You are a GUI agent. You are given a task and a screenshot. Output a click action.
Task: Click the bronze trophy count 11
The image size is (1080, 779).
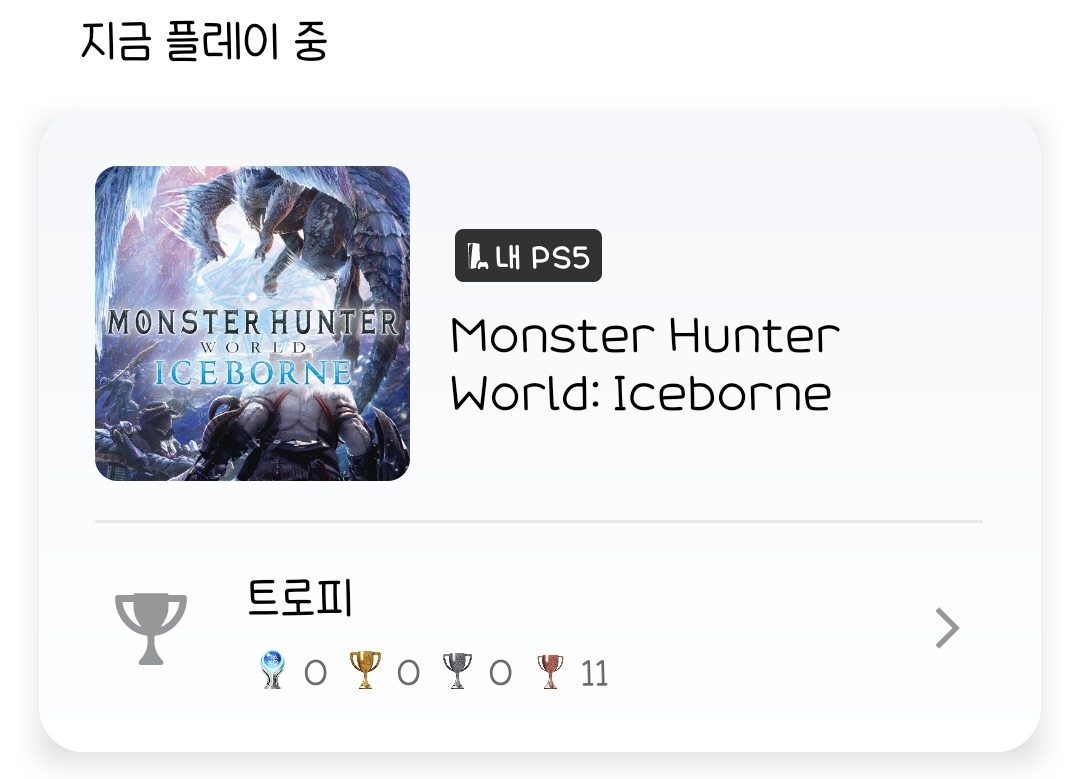coord(594,673)
